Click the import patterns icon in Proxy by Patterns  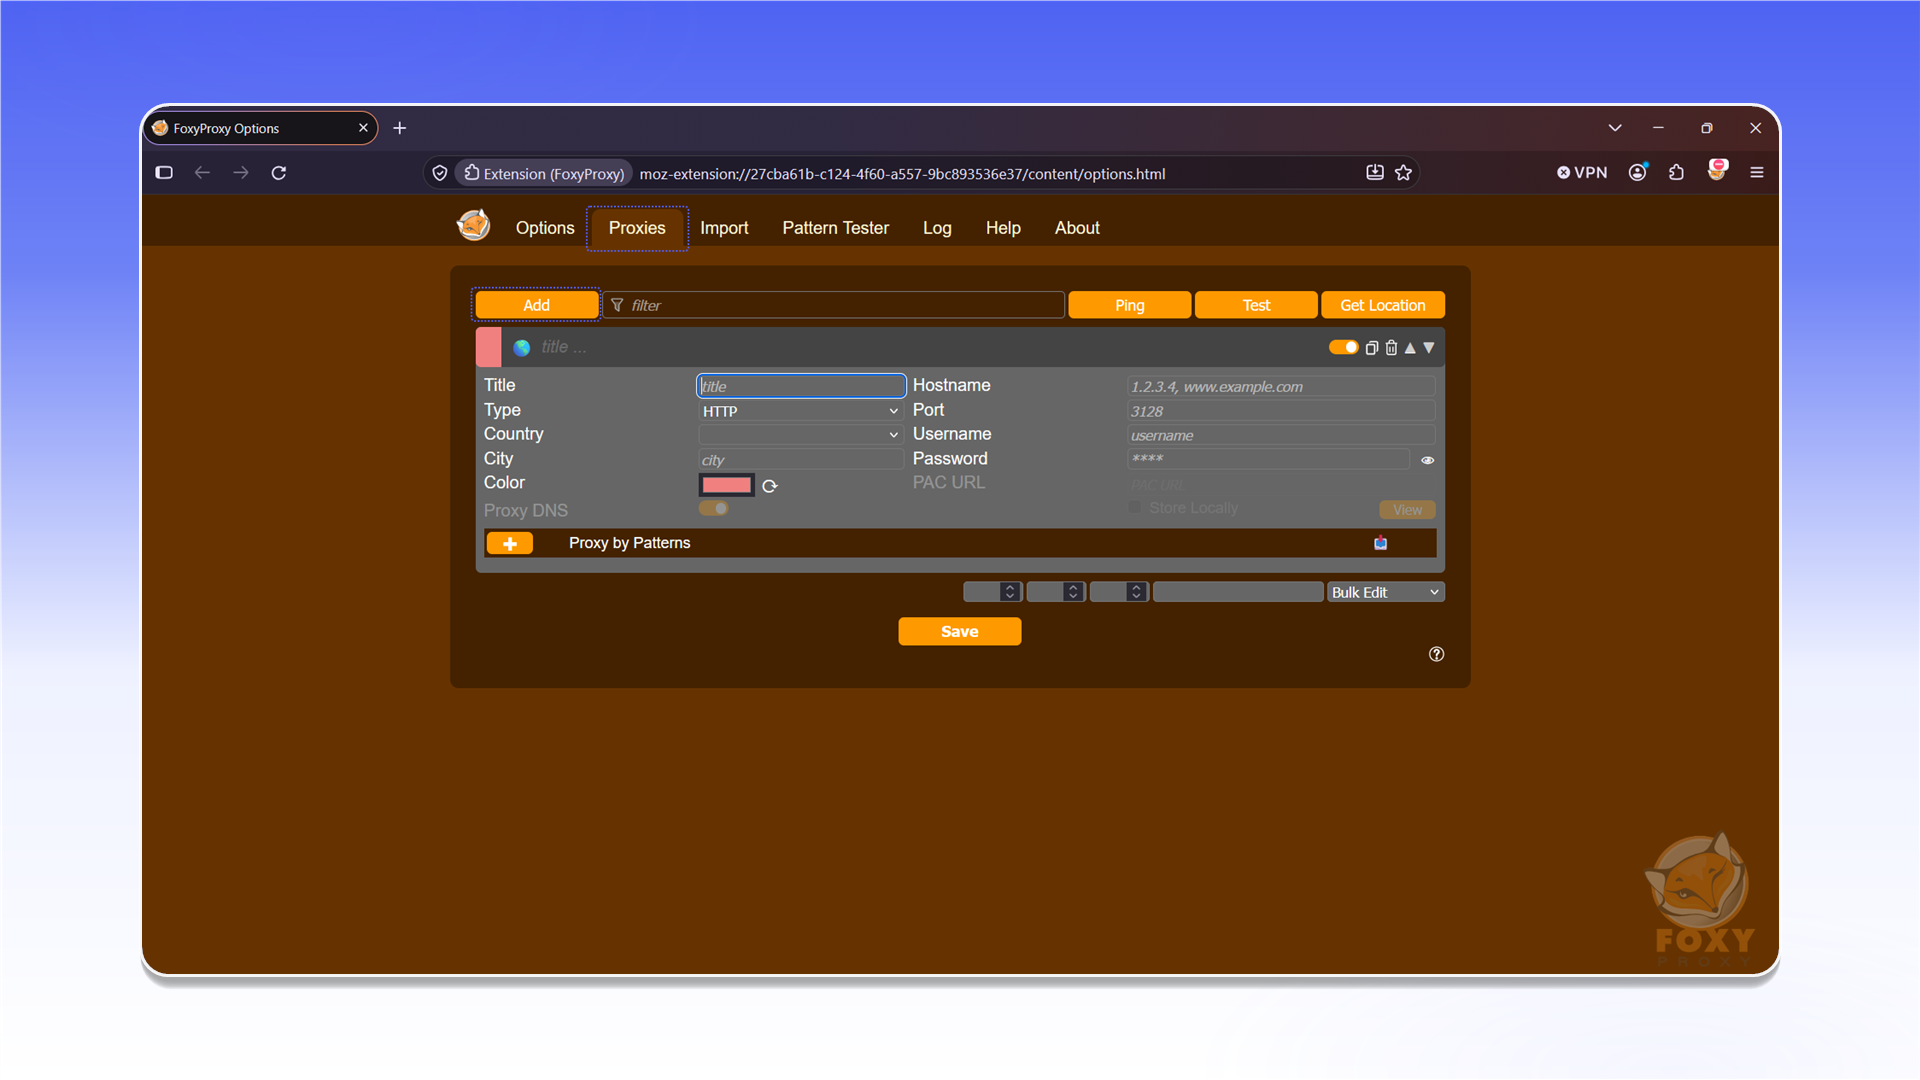pos(1381,543)
